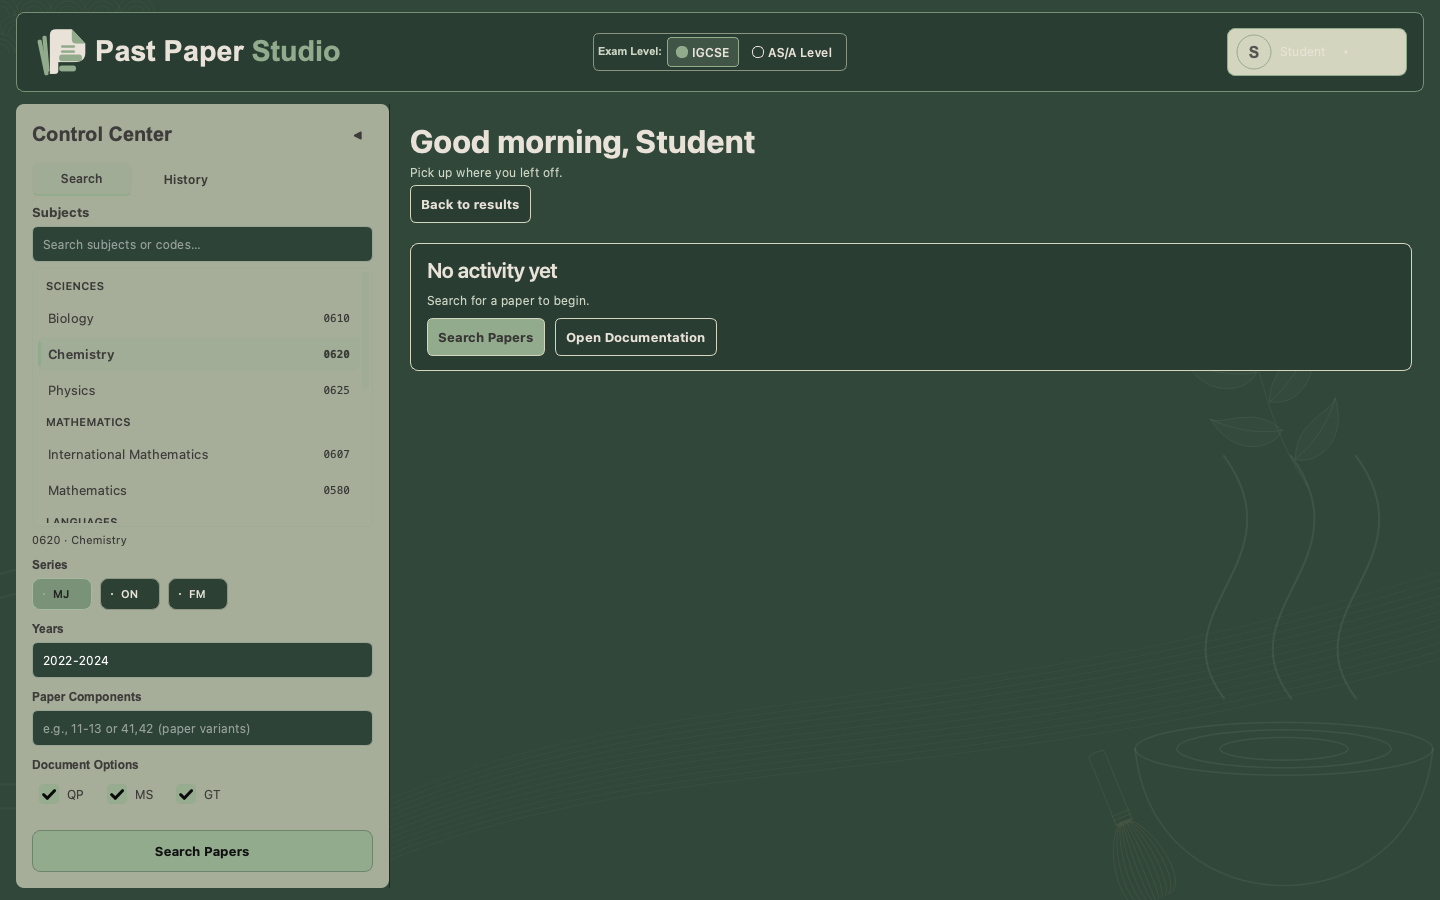Click the Years field showing 2022-2024

click(202, 660)
